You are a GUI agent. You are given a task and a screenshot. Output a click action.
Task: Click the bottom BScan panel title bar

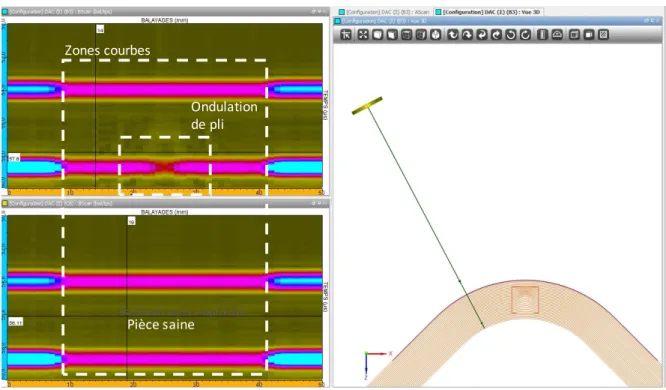[x=165, y=203]
